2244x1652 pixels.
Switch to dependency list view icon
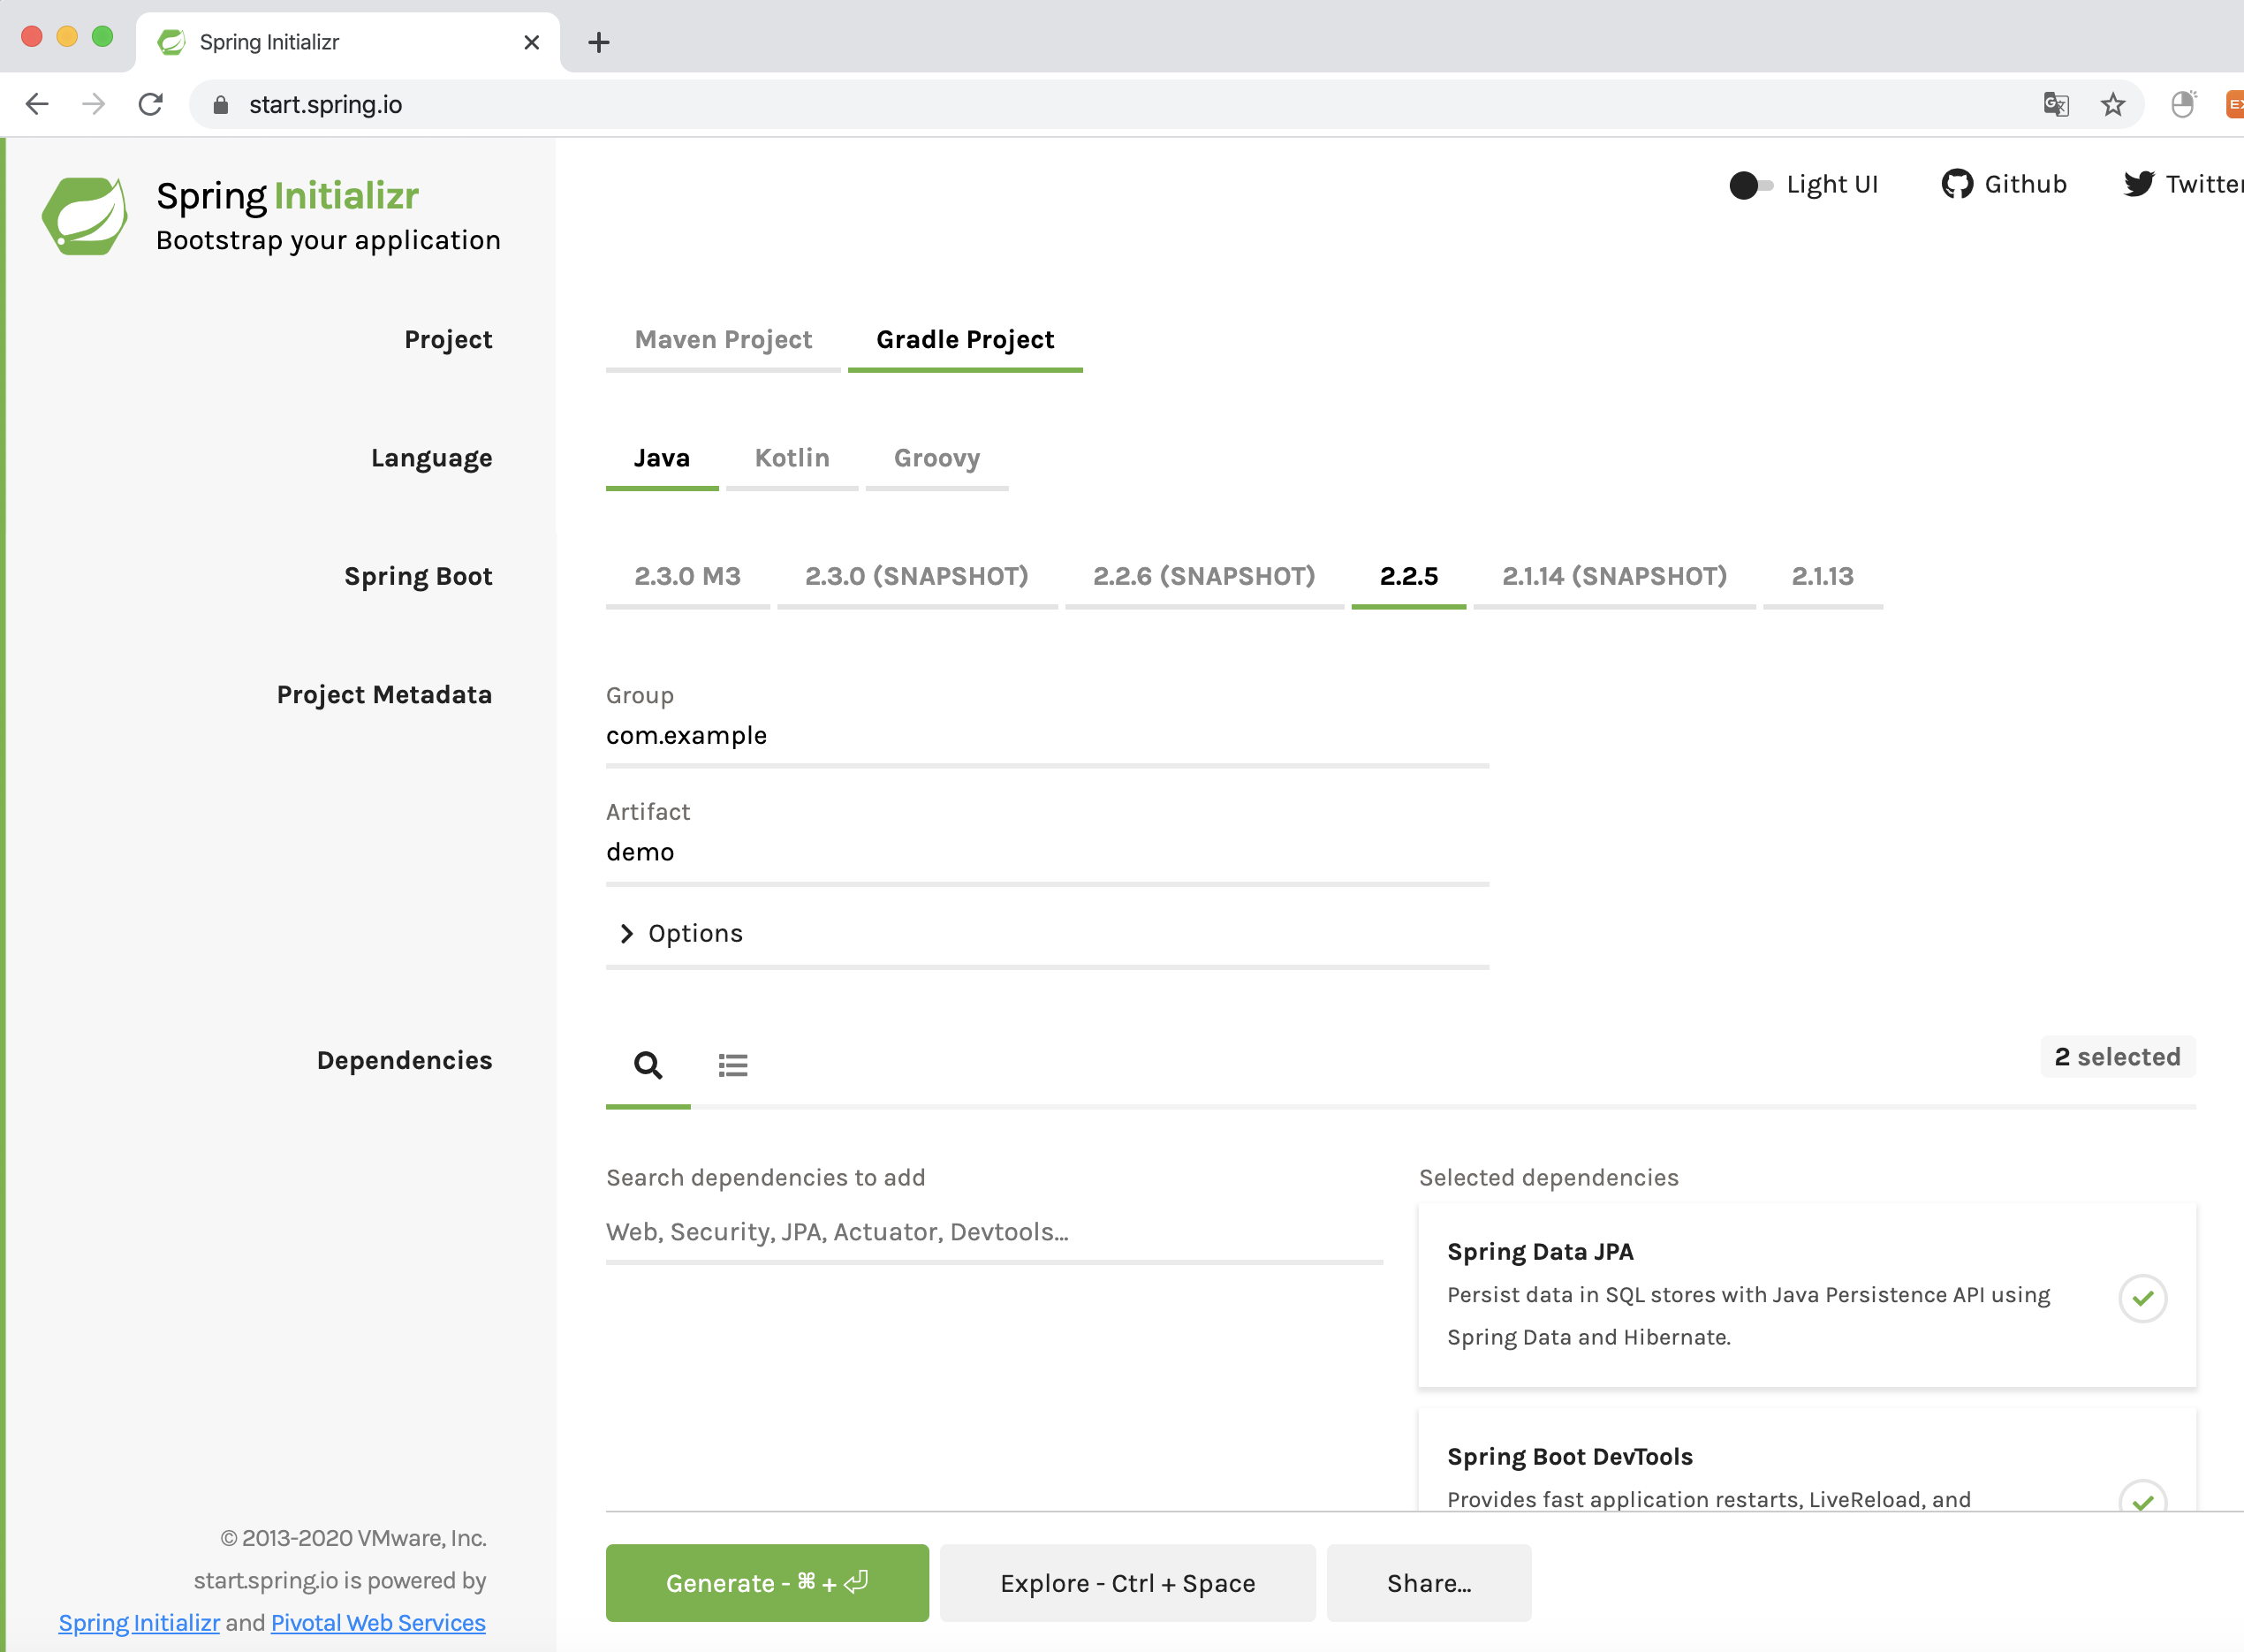coord(733,1065)
